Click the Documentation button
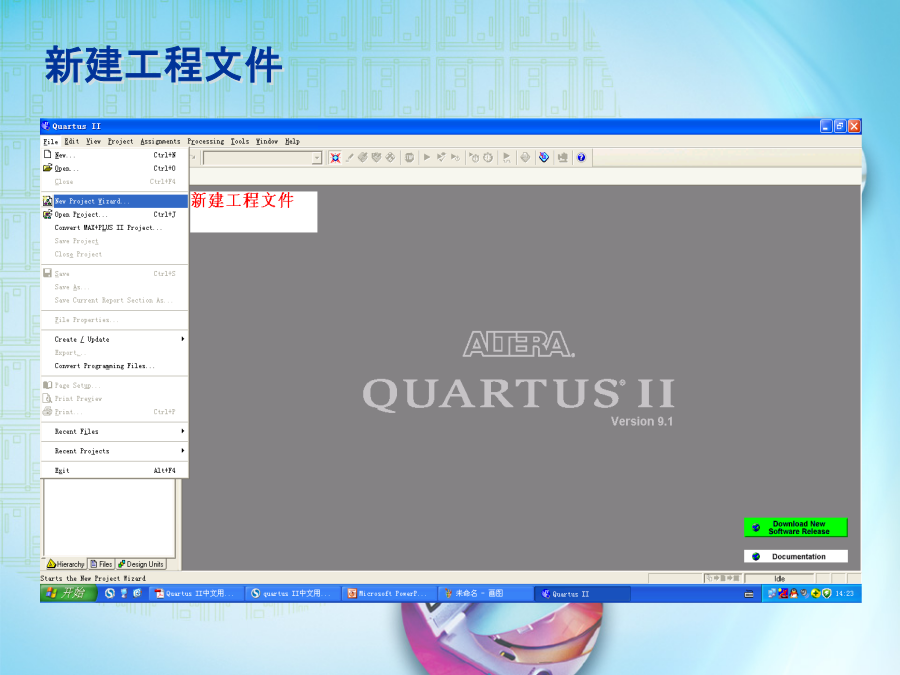Image resolution: width=900 pixels, height=675 pixels. (796, 557)
